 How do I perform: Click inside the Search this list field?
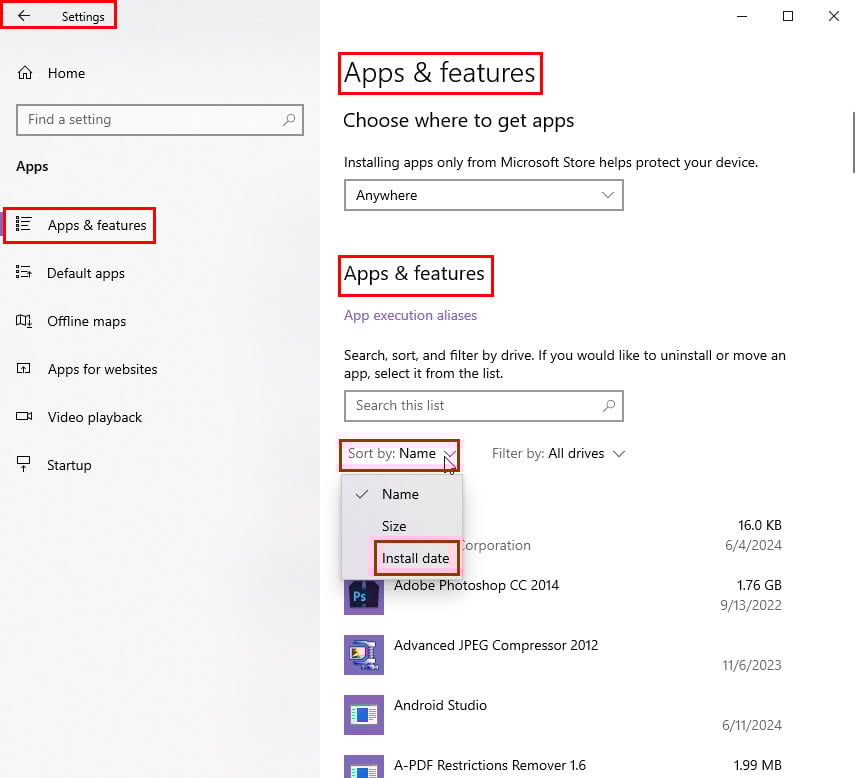(x=484, y=406)
